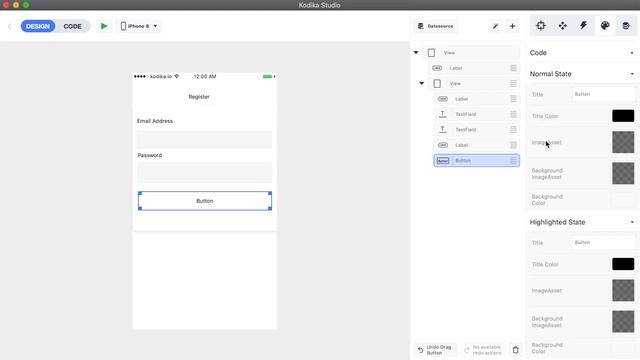Select the Password label on canvas
This screenshot has width=640, height=360.
pos(150,155)
